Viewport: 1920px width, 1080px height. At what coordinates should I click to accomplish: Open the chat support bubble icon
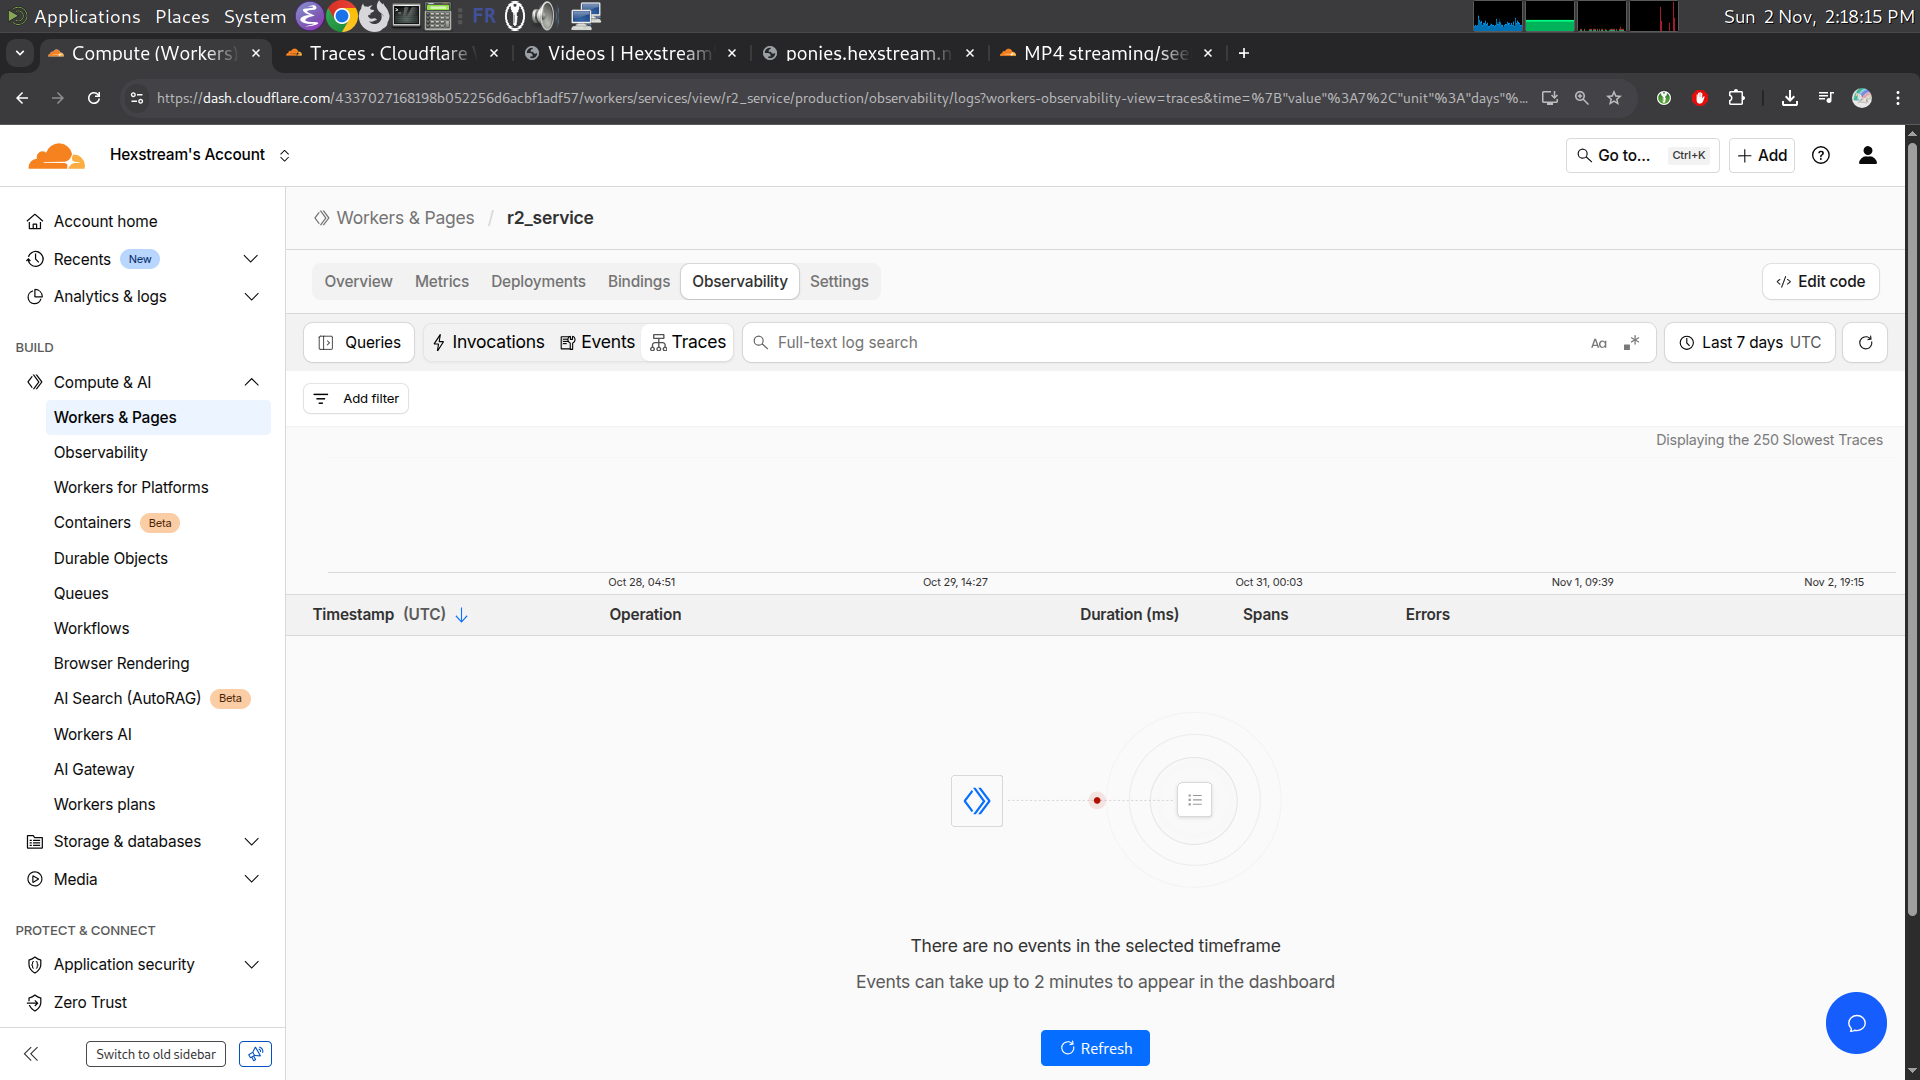tap(1856, 1023)
